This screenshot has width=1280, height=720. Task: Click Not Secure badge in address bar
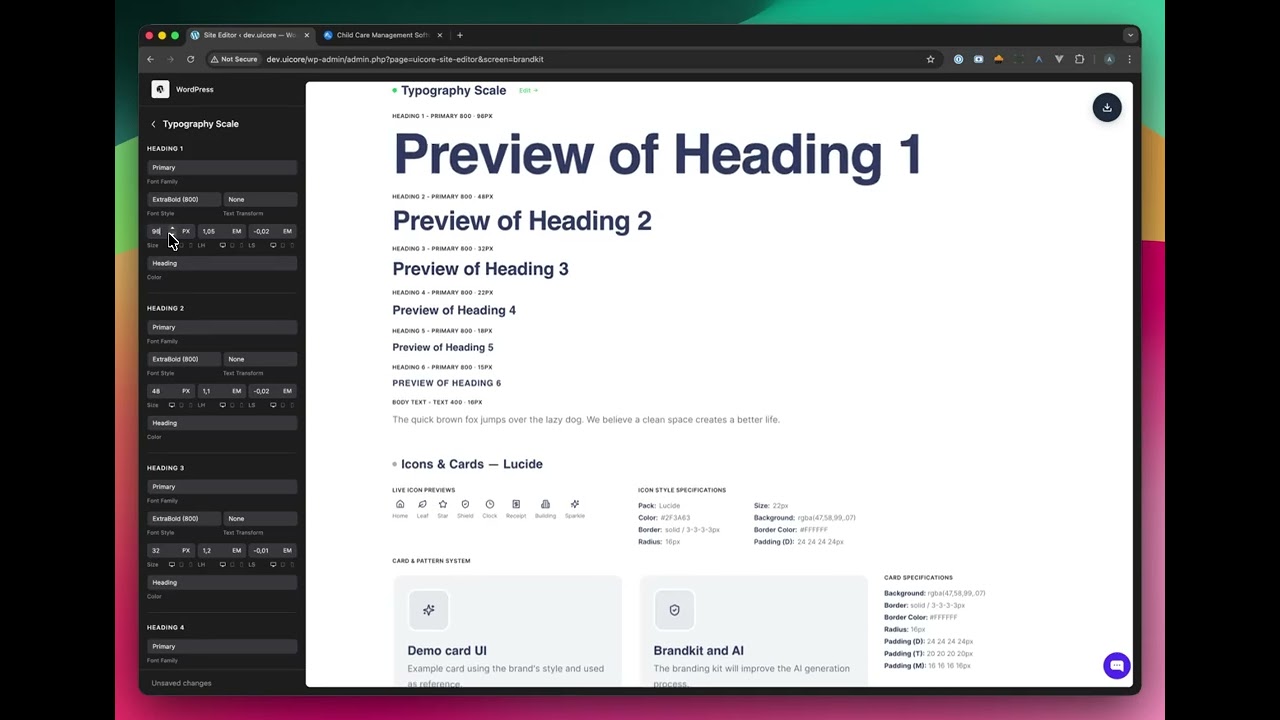click(235, 59)
